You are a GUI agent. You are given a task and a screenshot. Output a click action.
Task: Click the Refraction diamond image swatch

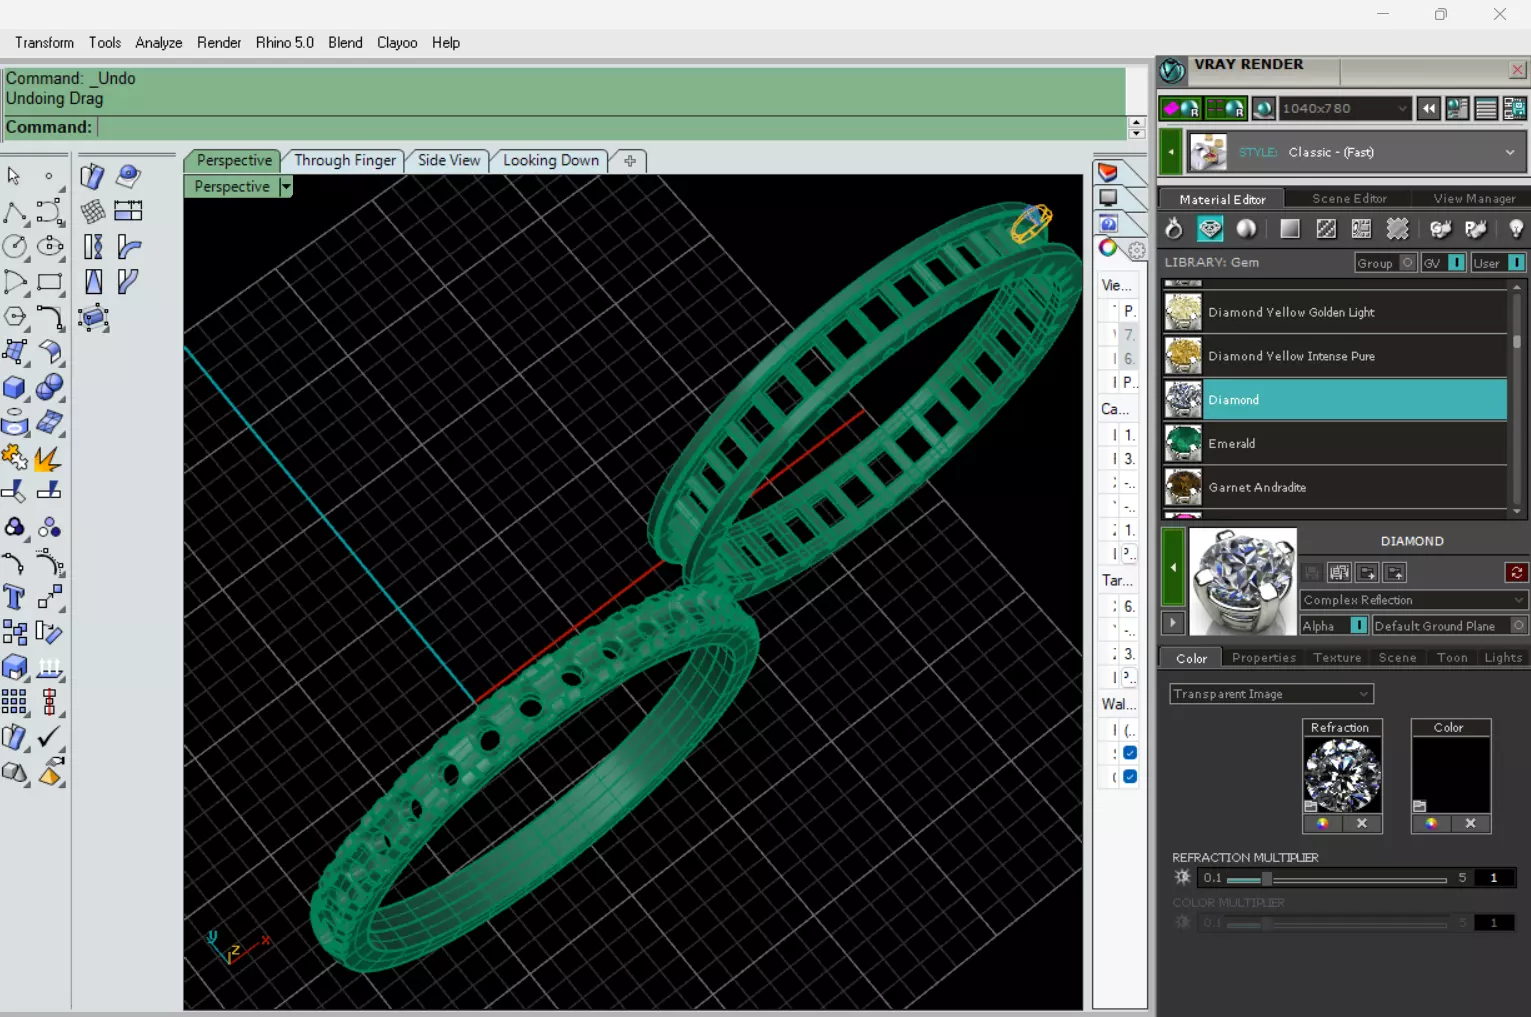point(1342,775)
